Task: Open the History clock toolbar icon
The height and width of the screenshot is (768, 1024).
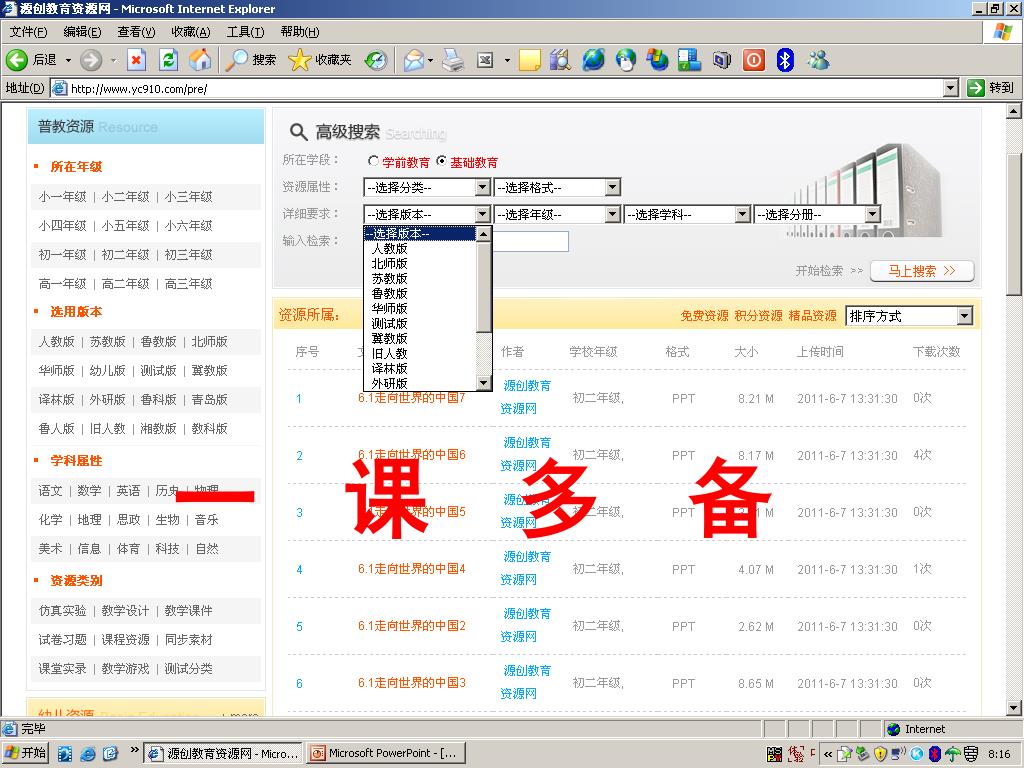Action: tap(376, 60)
